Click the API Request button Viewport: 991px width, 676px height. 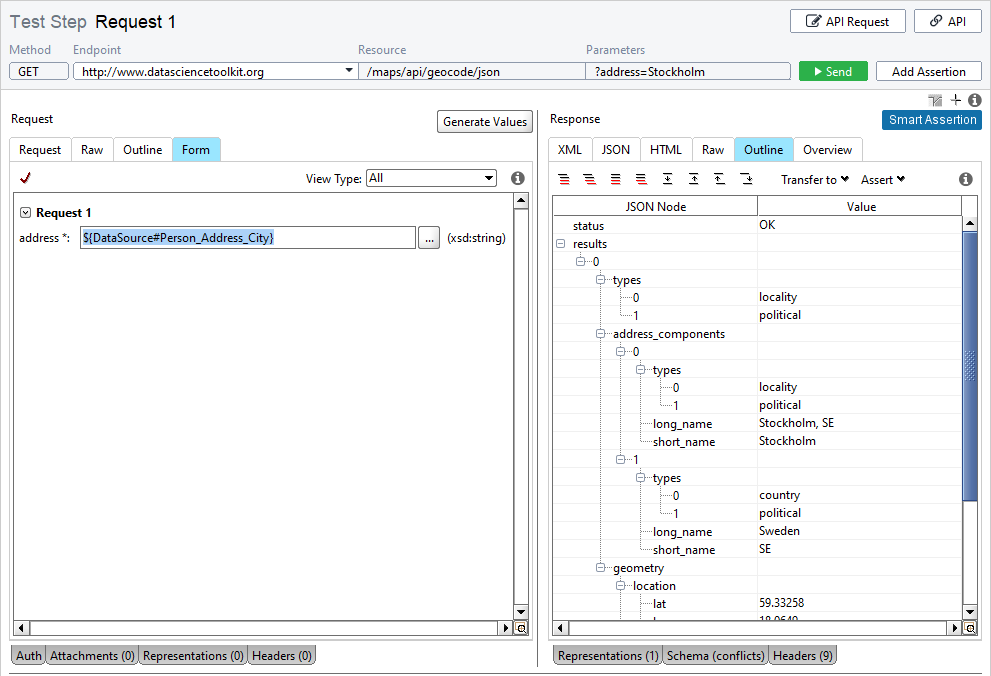848,21
